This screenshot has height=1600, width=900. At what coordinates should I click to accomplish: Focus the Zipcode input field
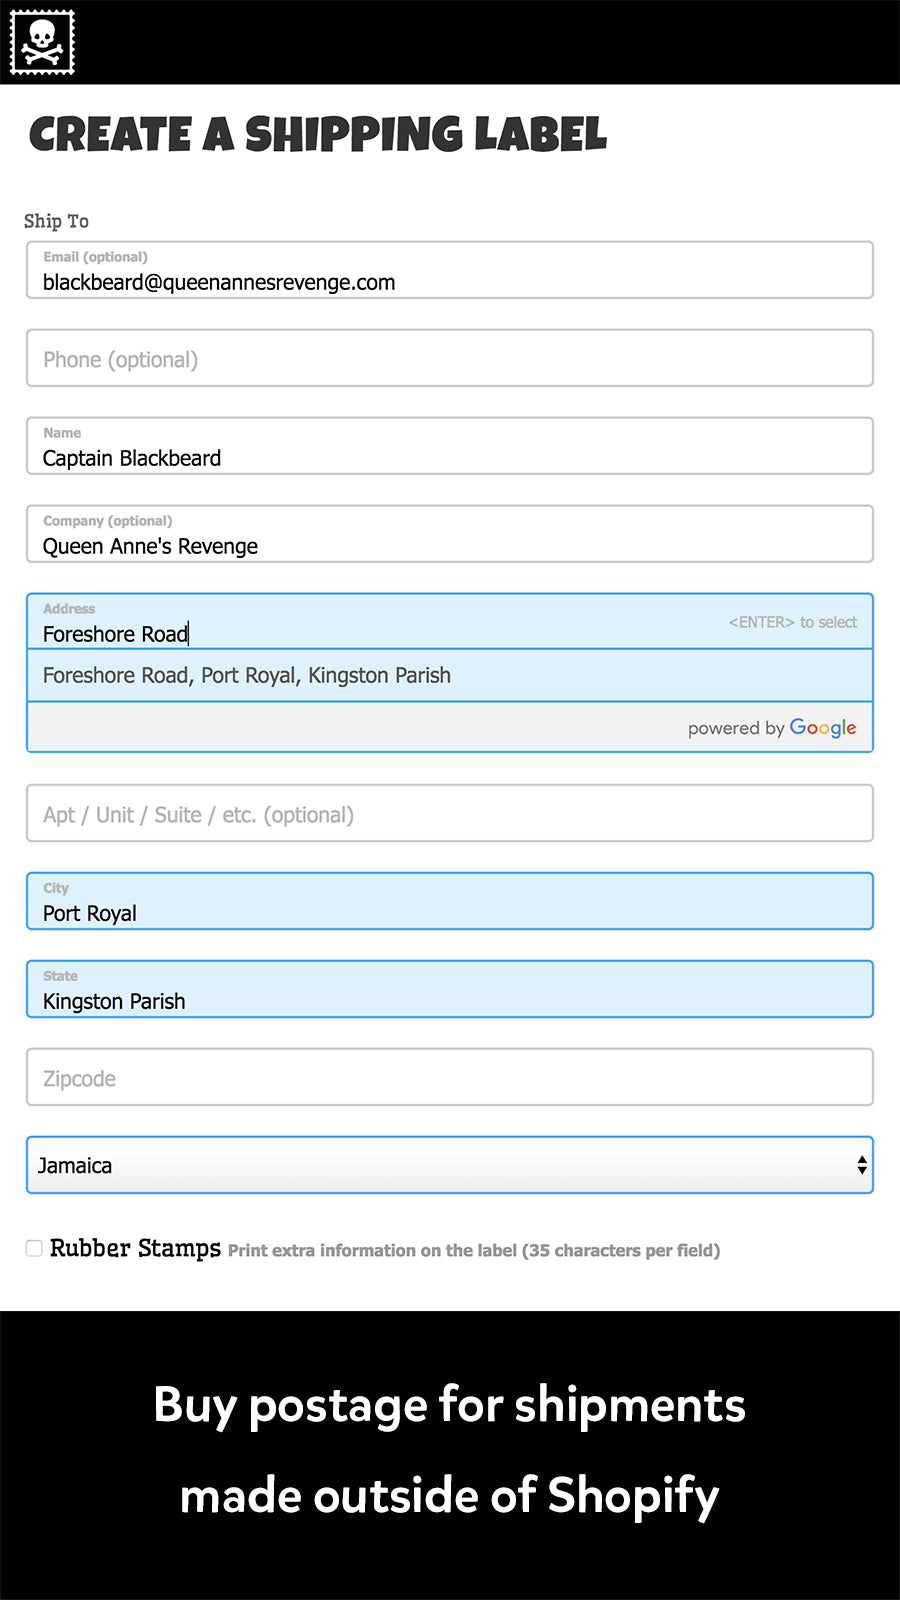449,1078
